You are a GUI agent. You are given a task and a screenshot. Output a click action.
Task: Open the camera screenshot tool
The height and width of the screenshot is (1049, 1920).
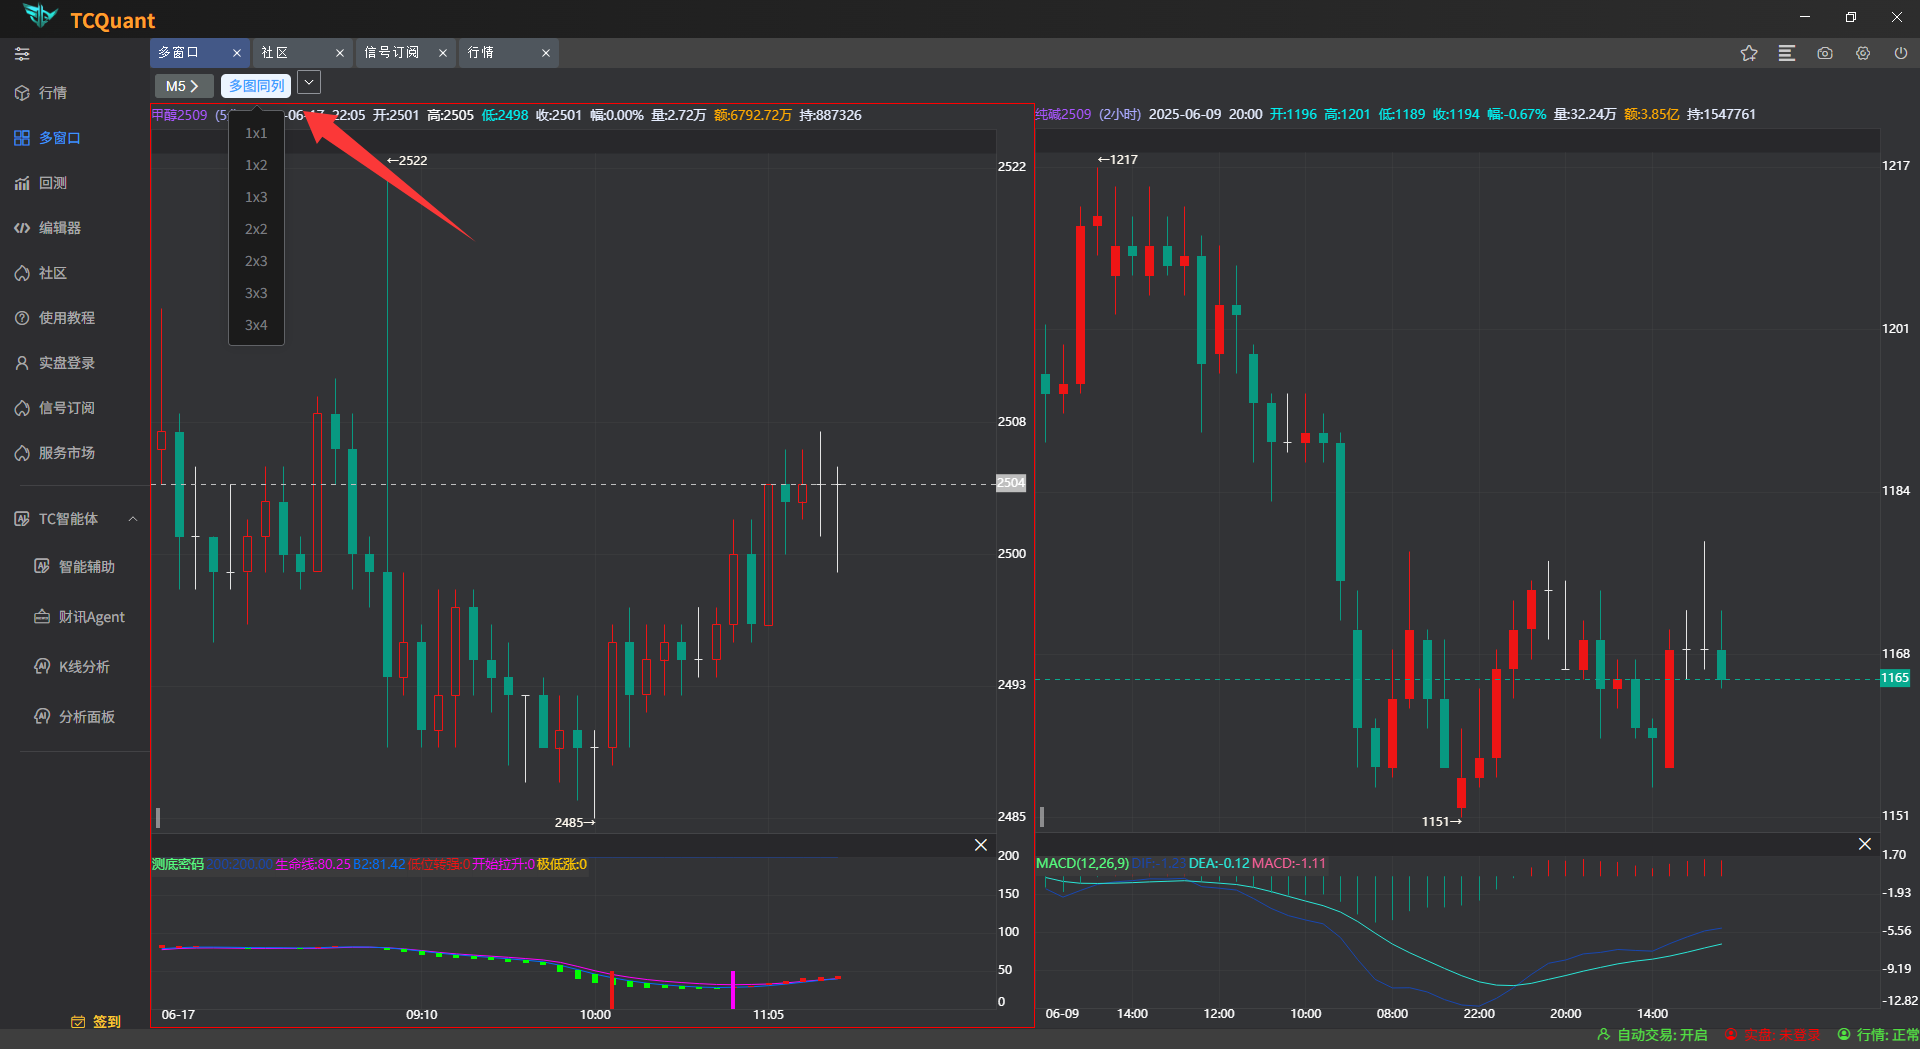click(x=1825, y=53)
